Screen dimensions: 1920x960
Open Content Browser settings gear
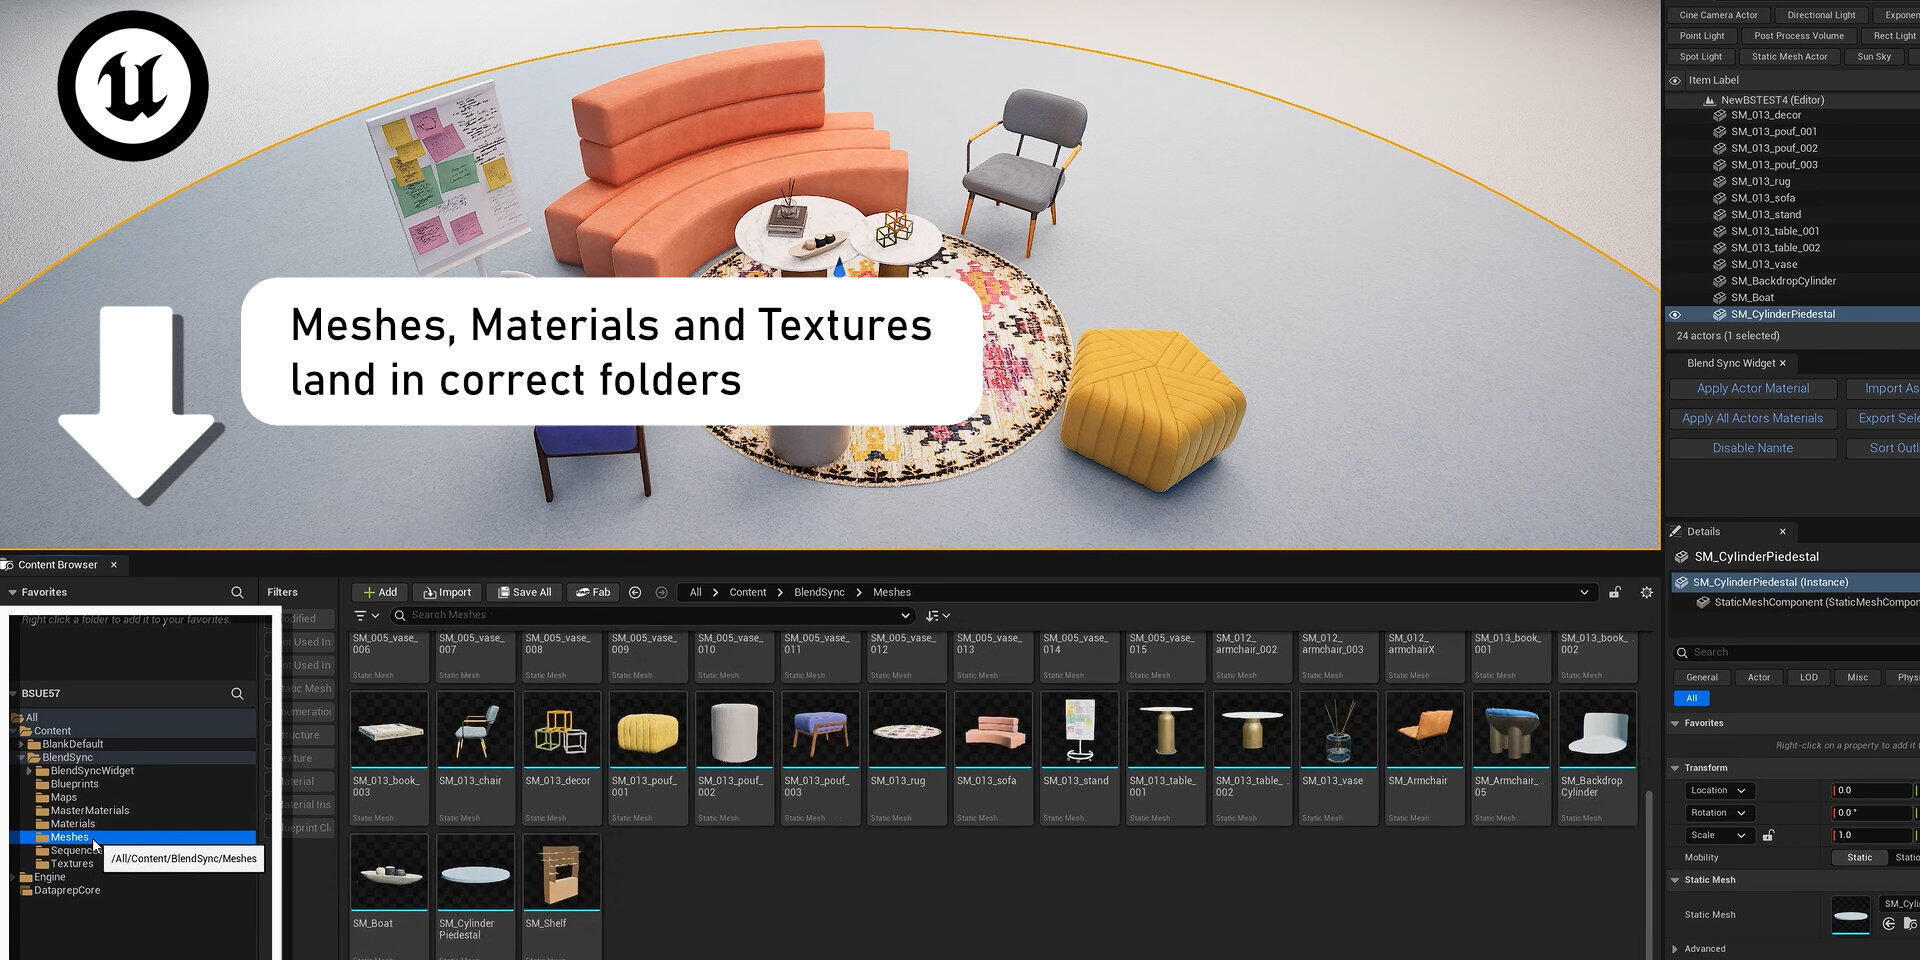(1646, 592)
